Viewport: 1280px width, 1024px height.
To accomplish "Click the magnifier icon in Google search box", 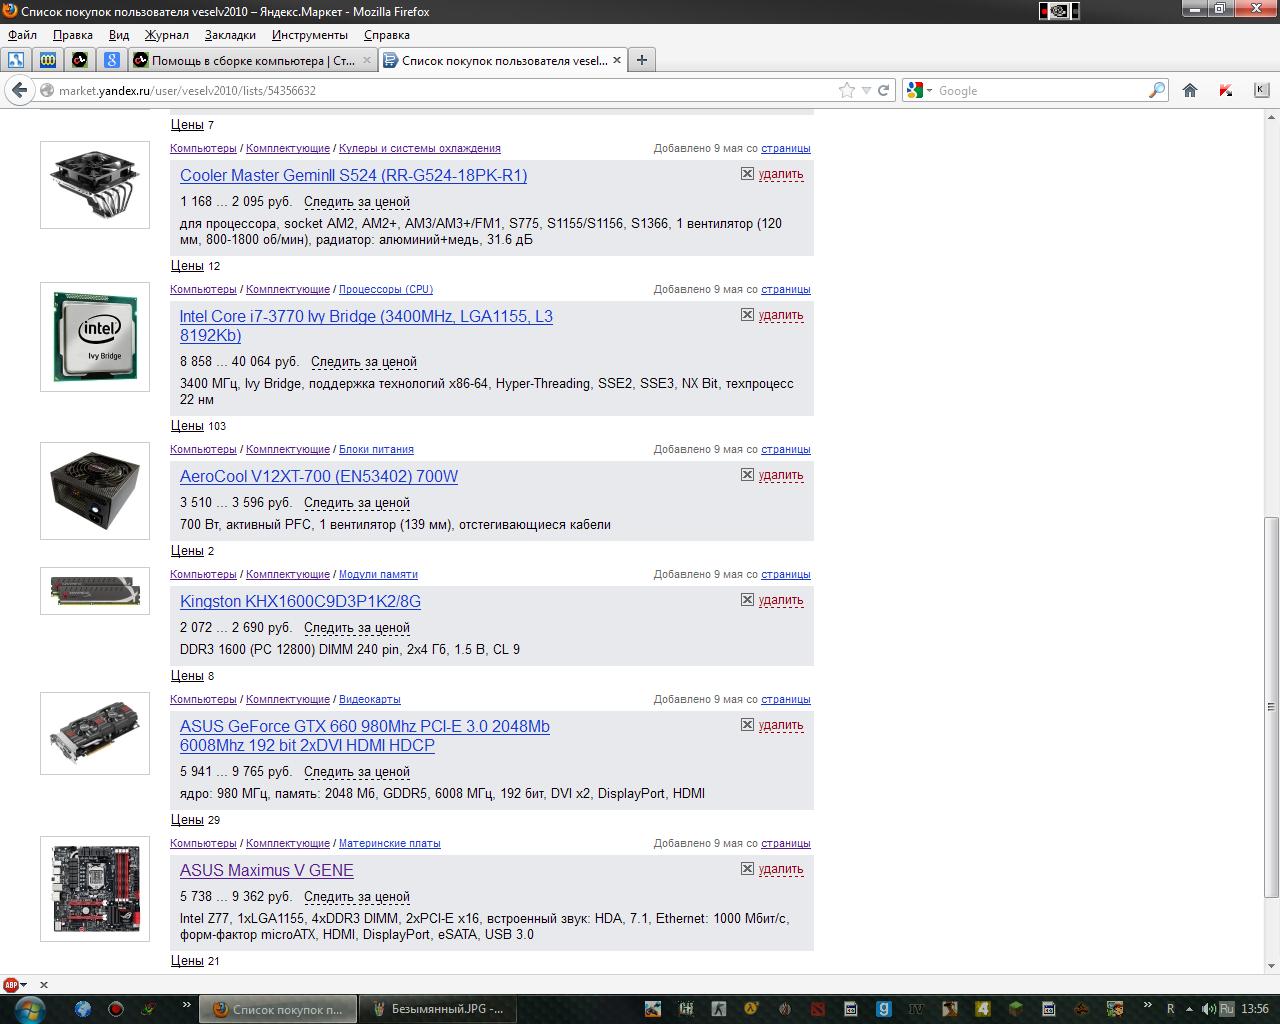I will tap(1157, 90).
